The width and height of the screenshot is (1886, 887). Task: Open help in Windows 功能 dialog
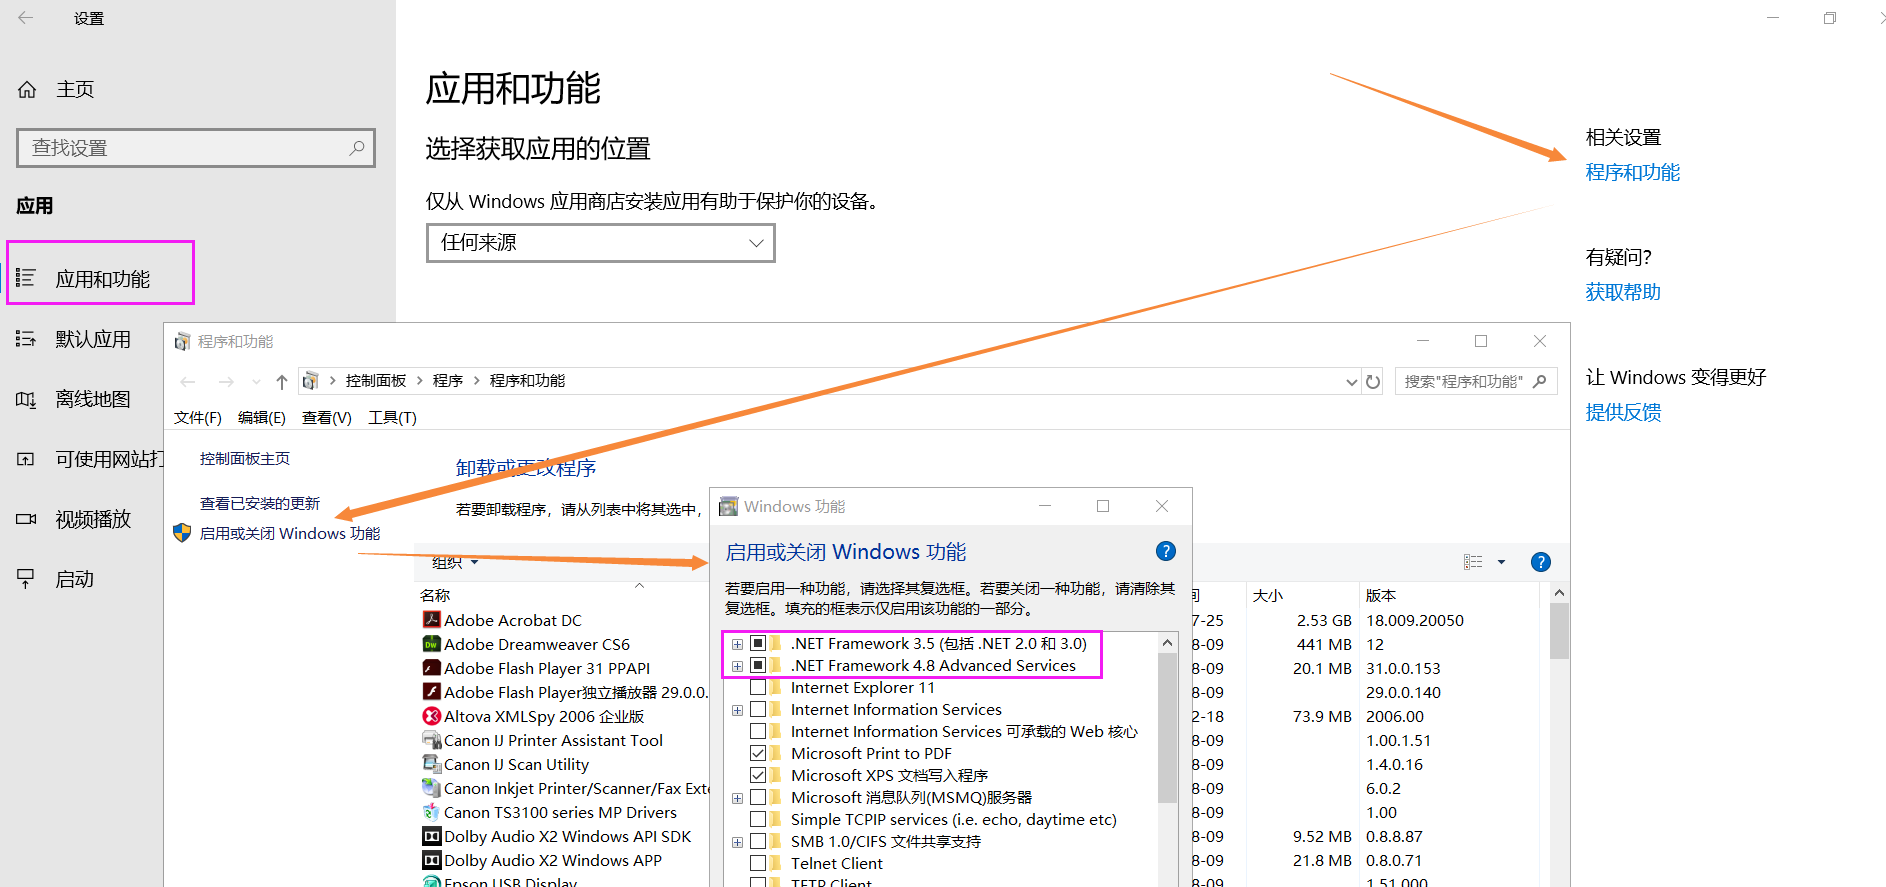pos(1165,551)
